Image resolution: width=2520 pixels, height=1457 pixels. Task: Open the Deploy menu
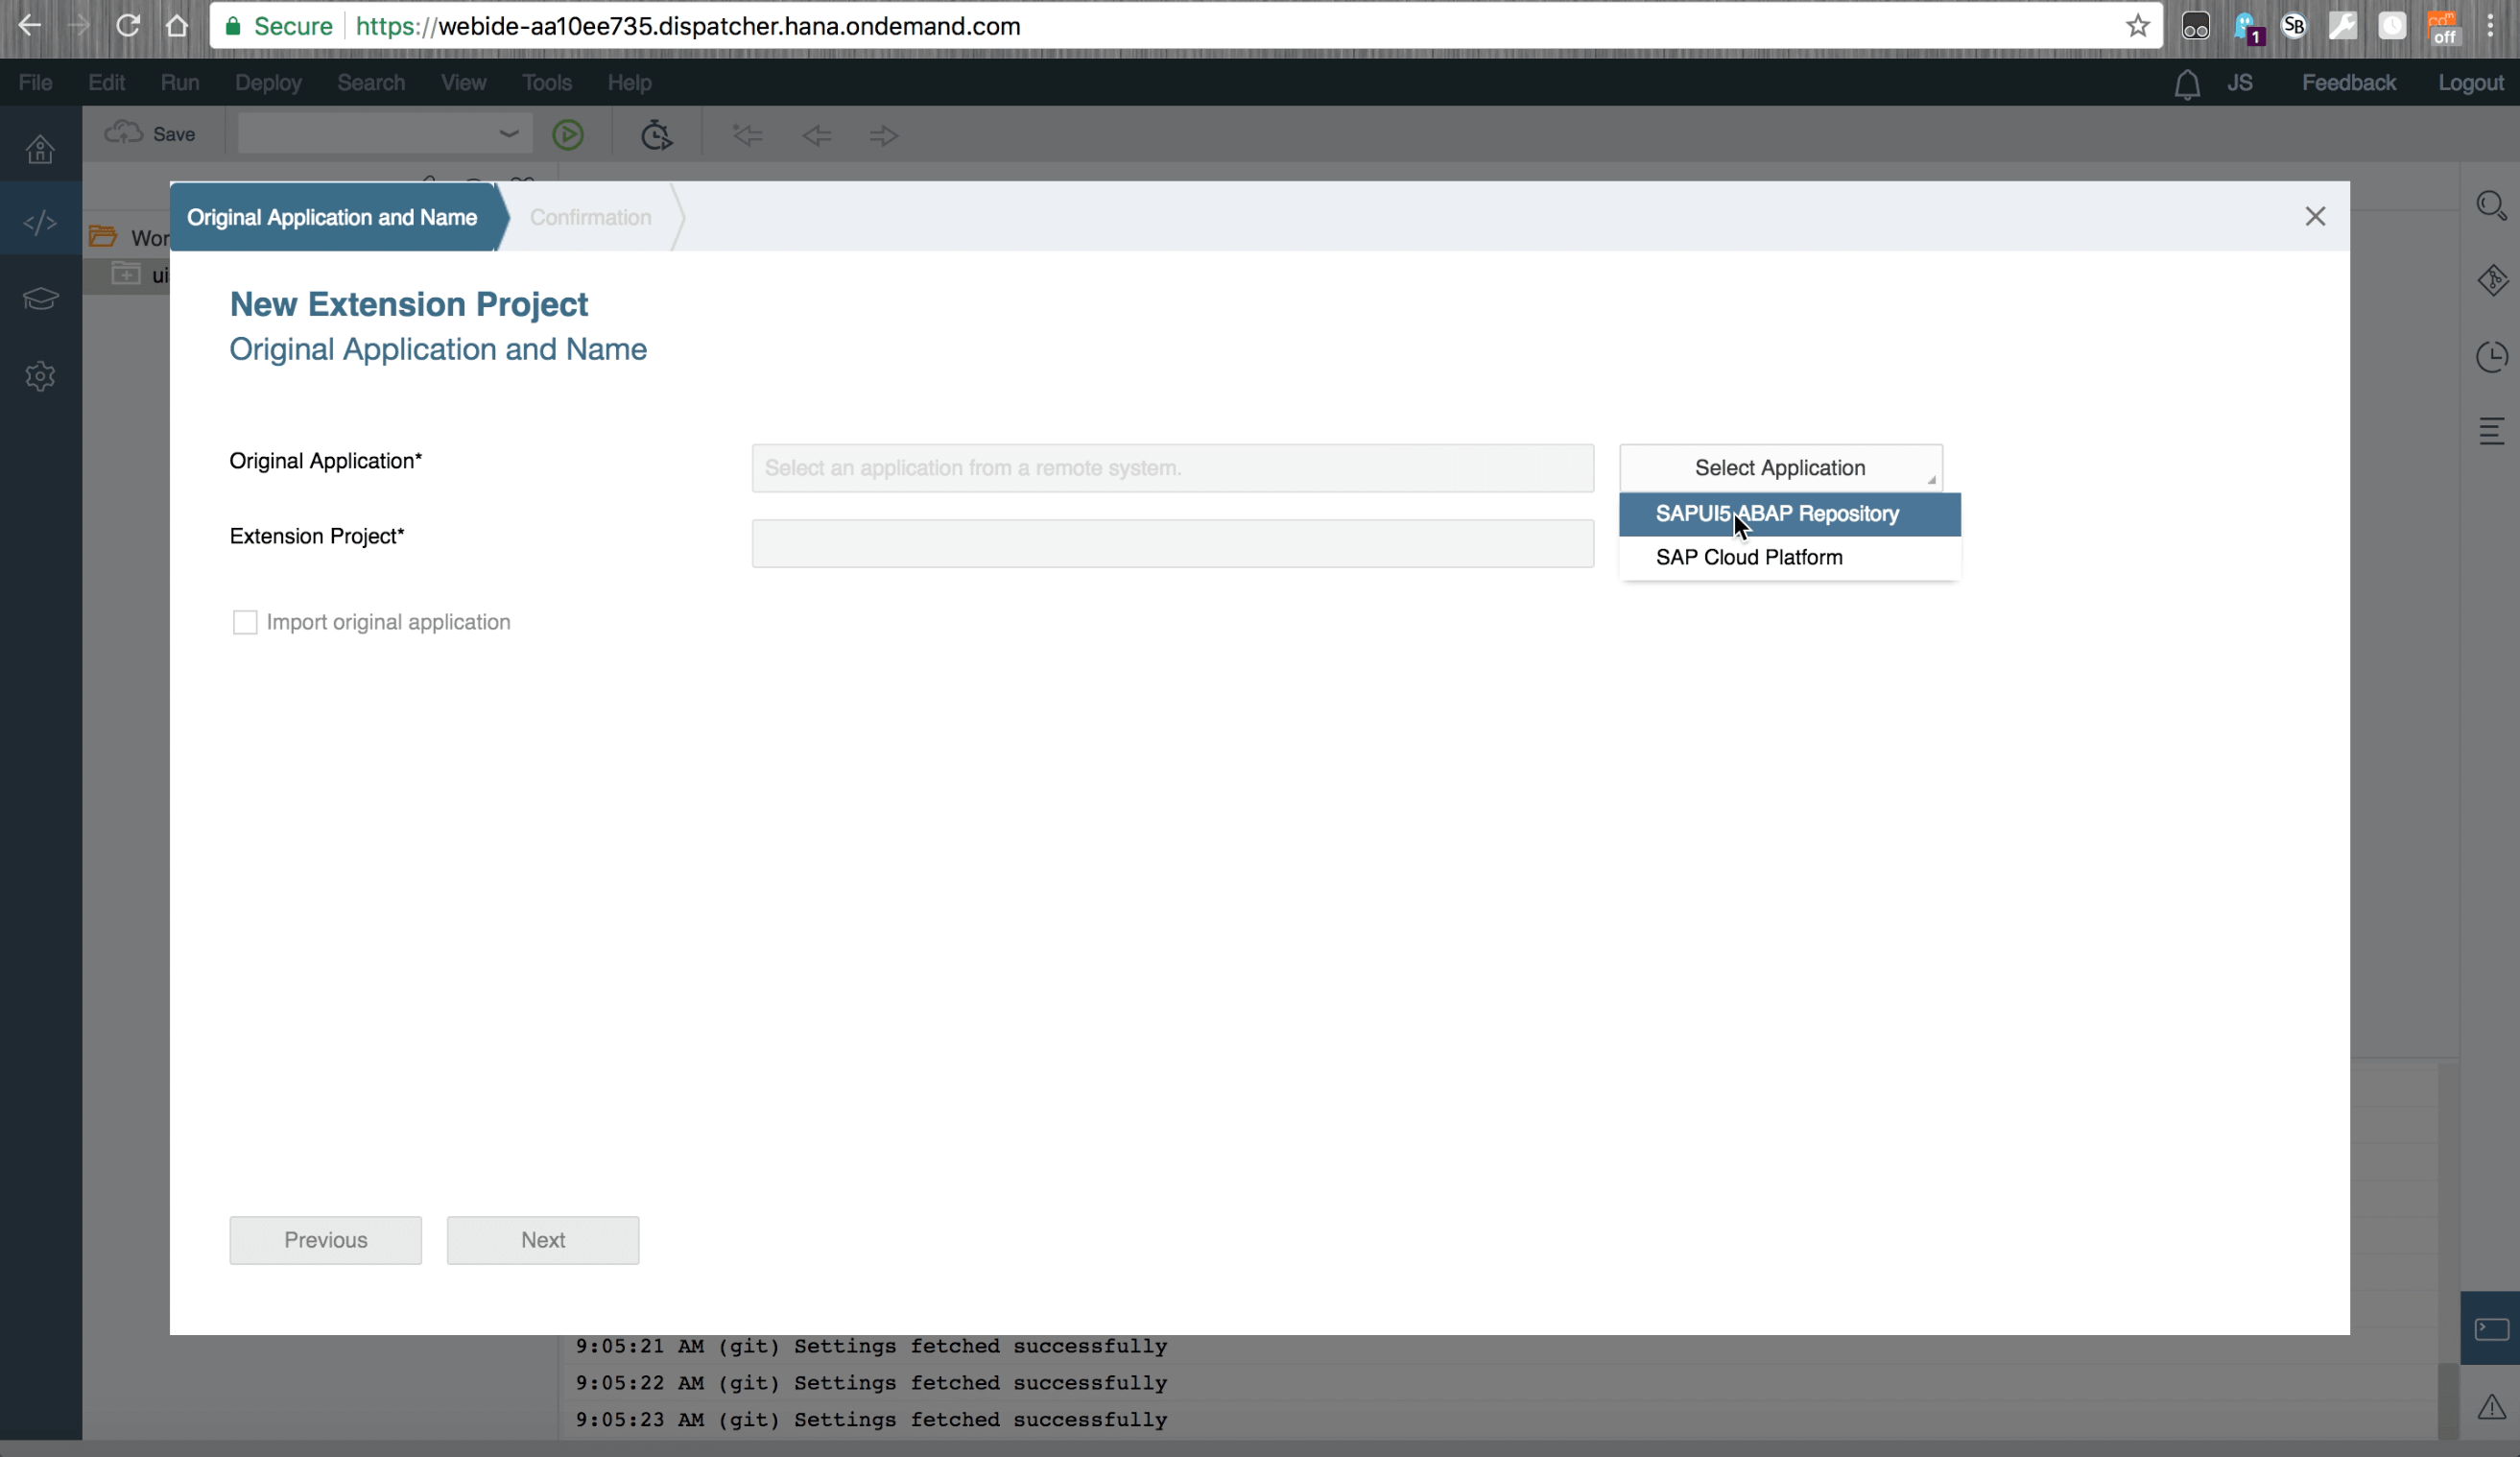pos(268,83)
